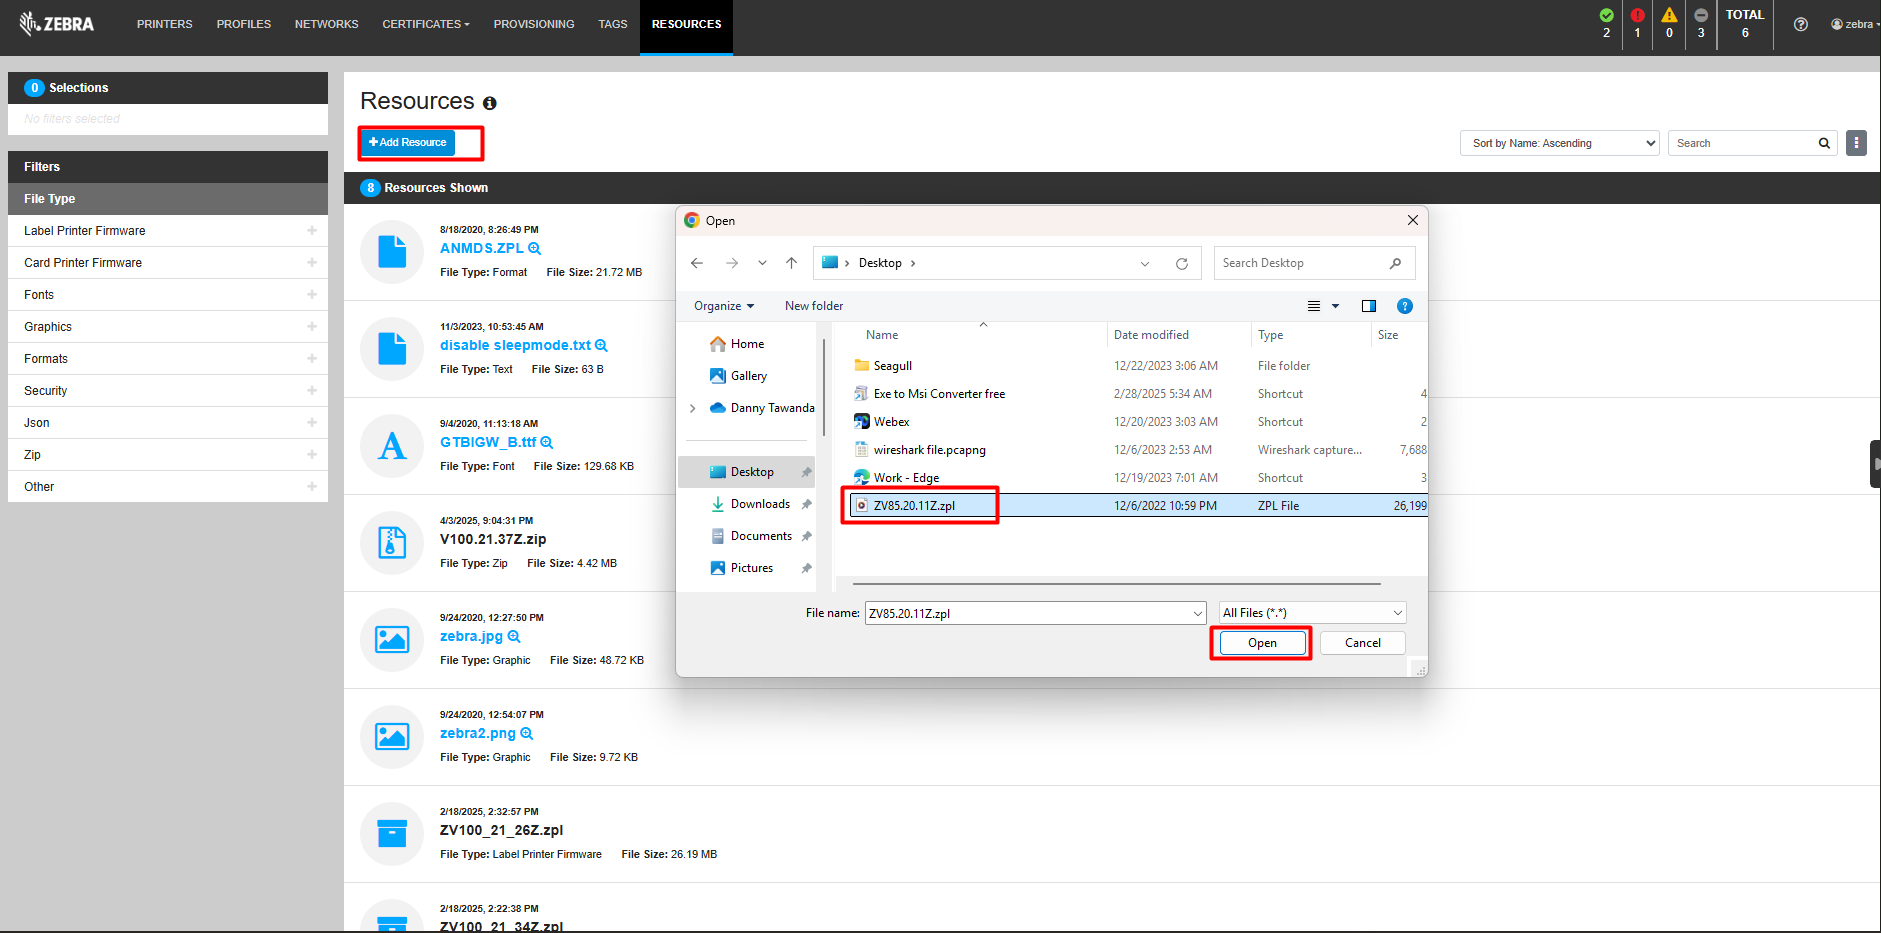Open the zebra2.png resource link
Image resolution: width=1881 pixels, height=933 pixels.
(478, 733)
